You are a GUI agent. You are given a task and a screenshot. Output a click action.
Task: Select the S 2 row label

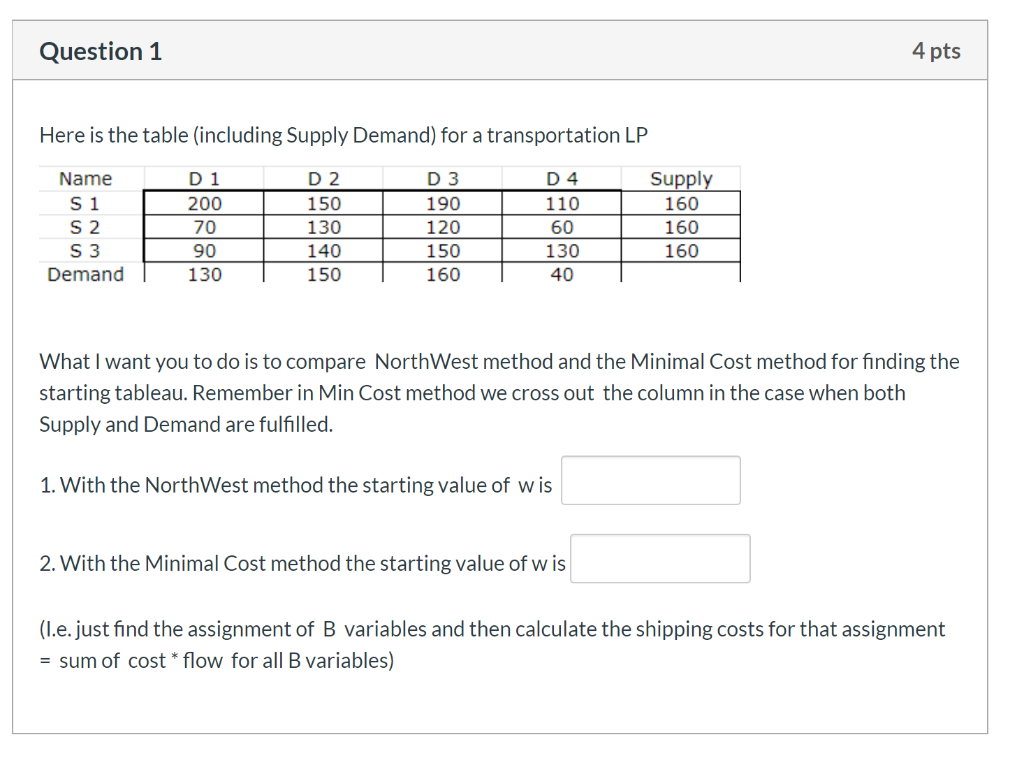click(85, 227)
